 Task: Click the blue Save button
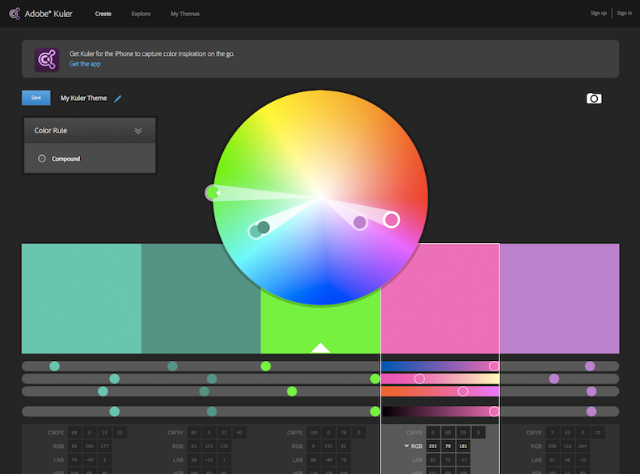point(36,98)
